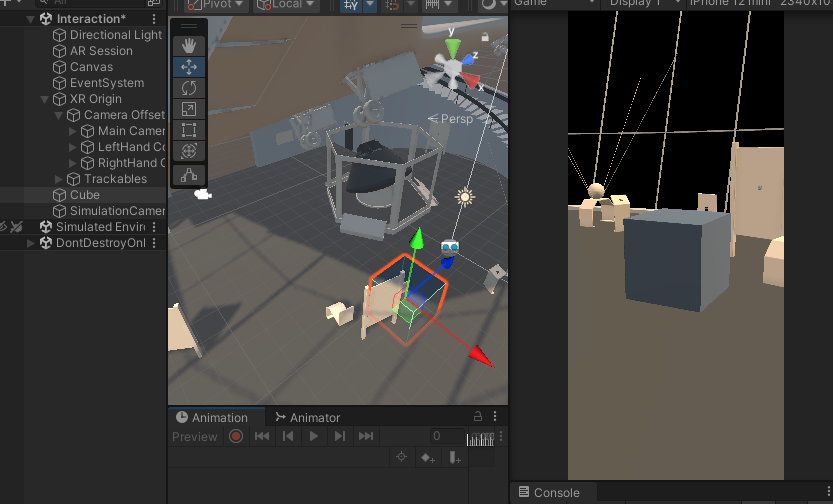Select the Hand view tool
The width and height of the screenshot is (833, 504).
pos(189,46)
